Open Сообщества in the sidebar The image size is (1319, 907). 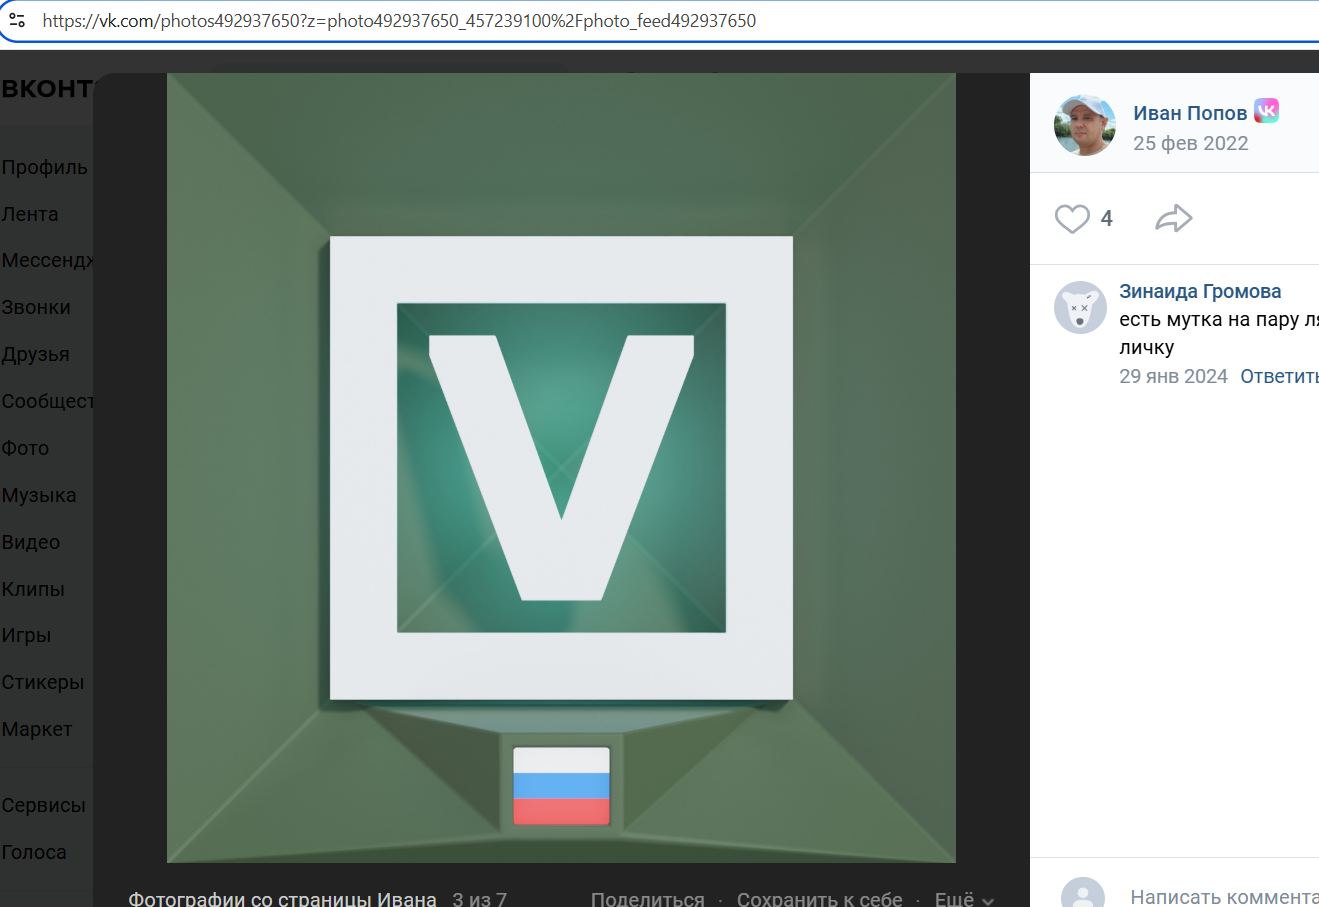click(x=48, y=402)
